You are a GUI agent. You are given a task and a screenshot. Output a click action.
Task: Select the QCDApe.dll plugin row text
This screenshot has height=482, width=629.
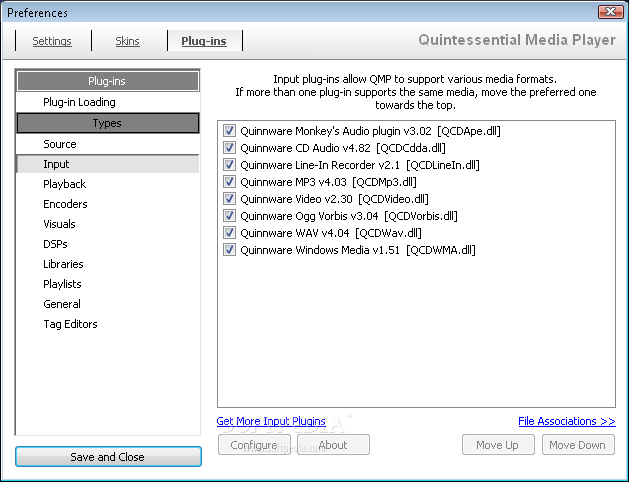click(x=371, y=131)
